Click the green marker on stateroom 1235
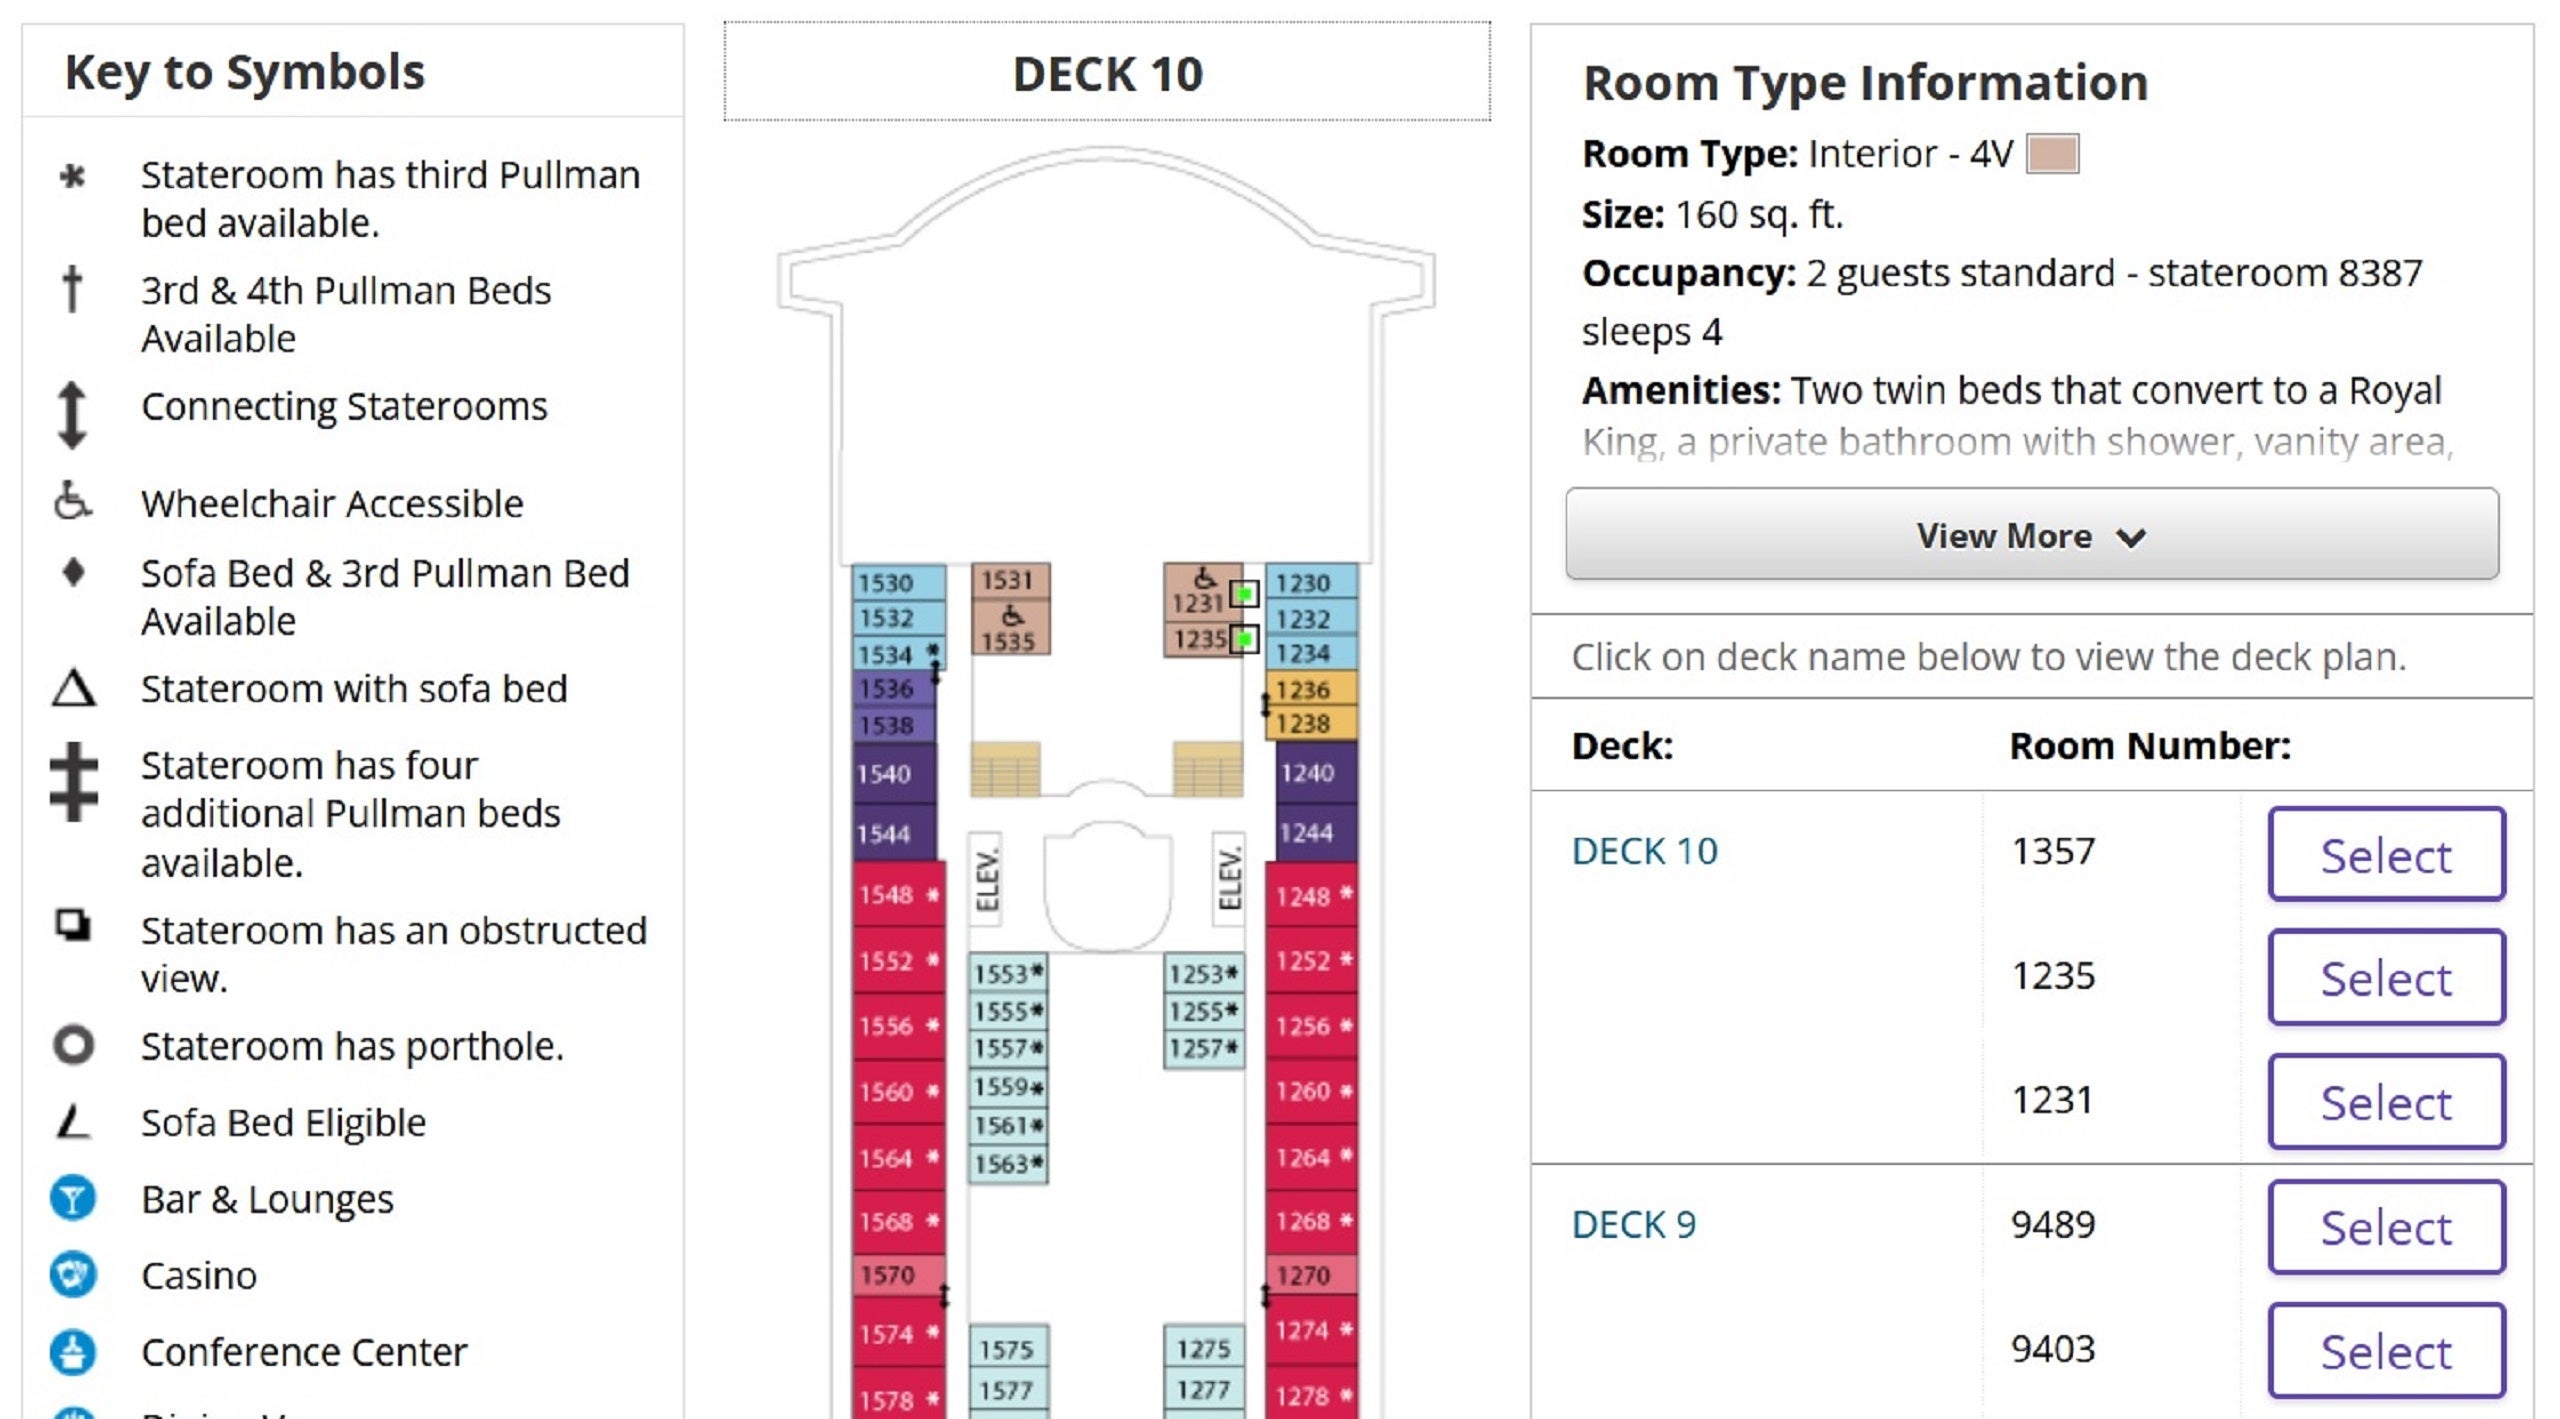 (1244, 638)
